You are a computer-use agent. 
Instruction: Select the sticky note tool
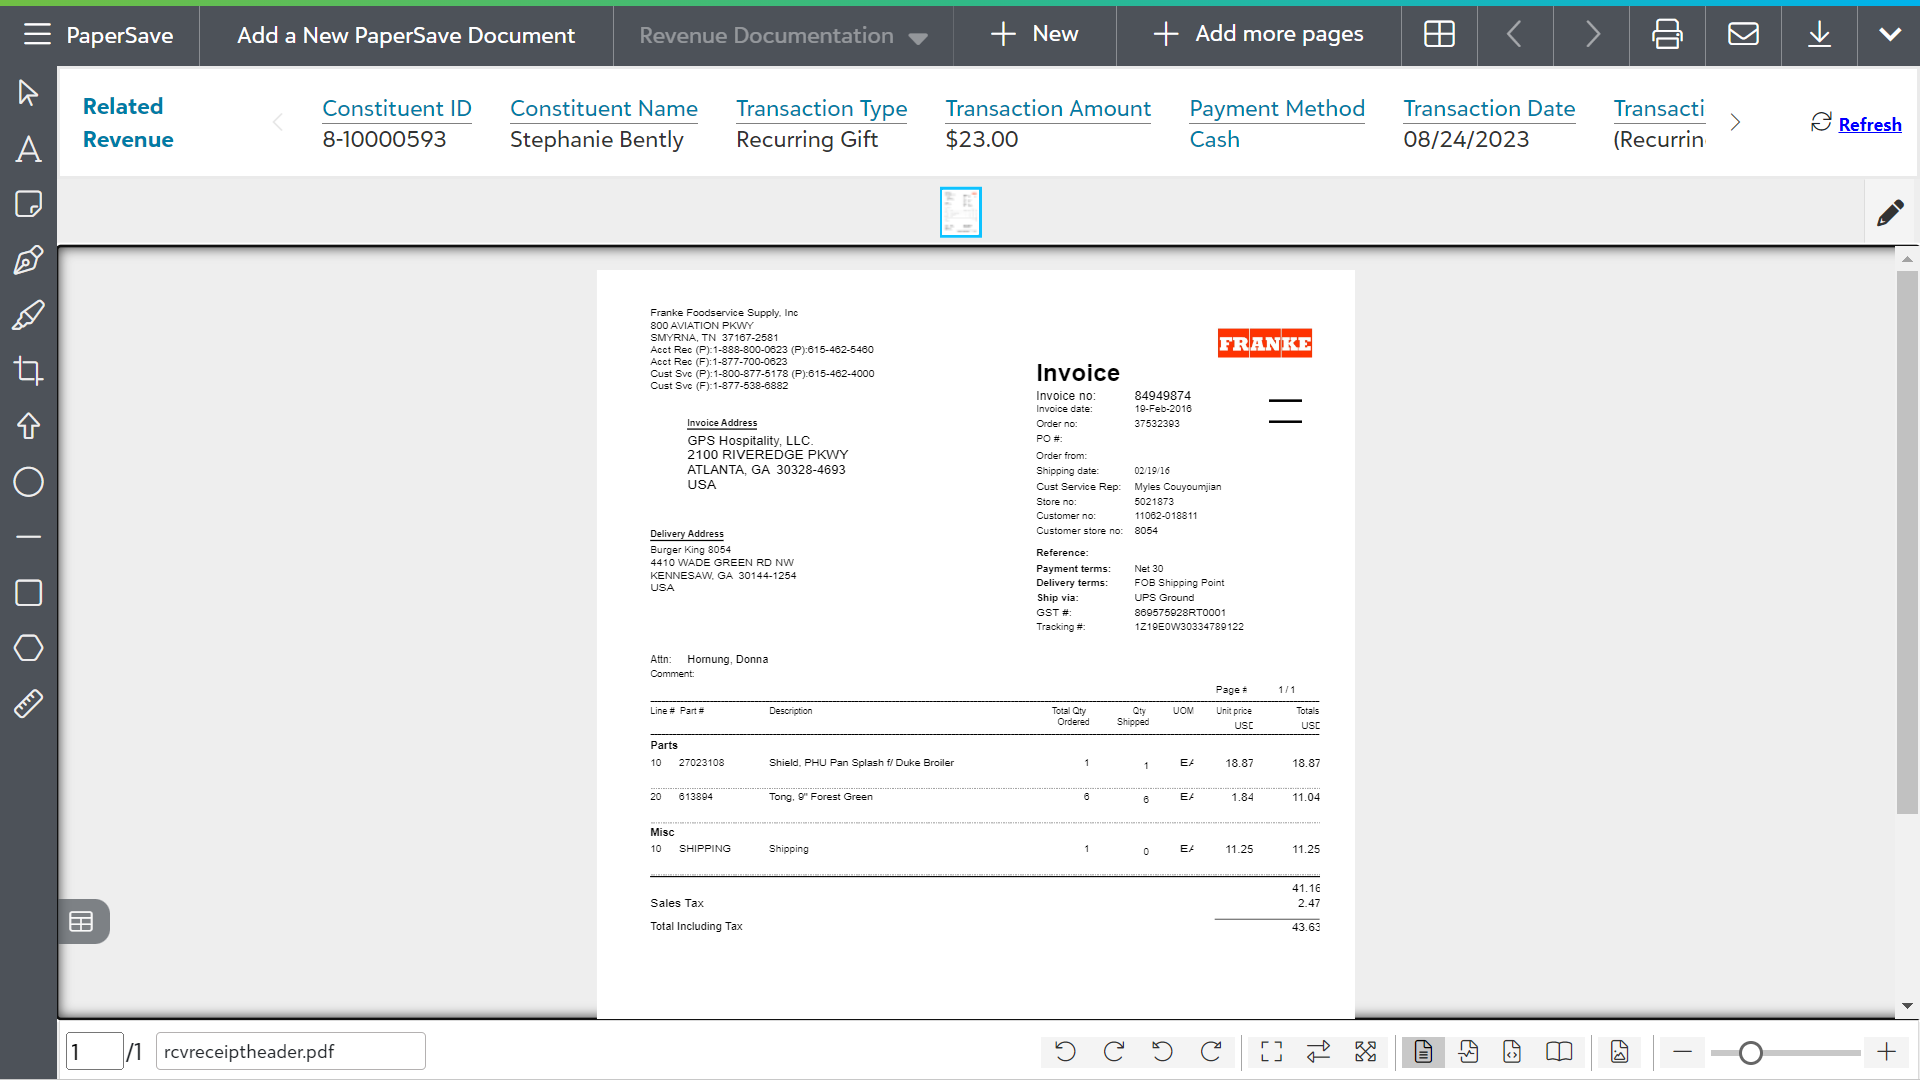28,204
